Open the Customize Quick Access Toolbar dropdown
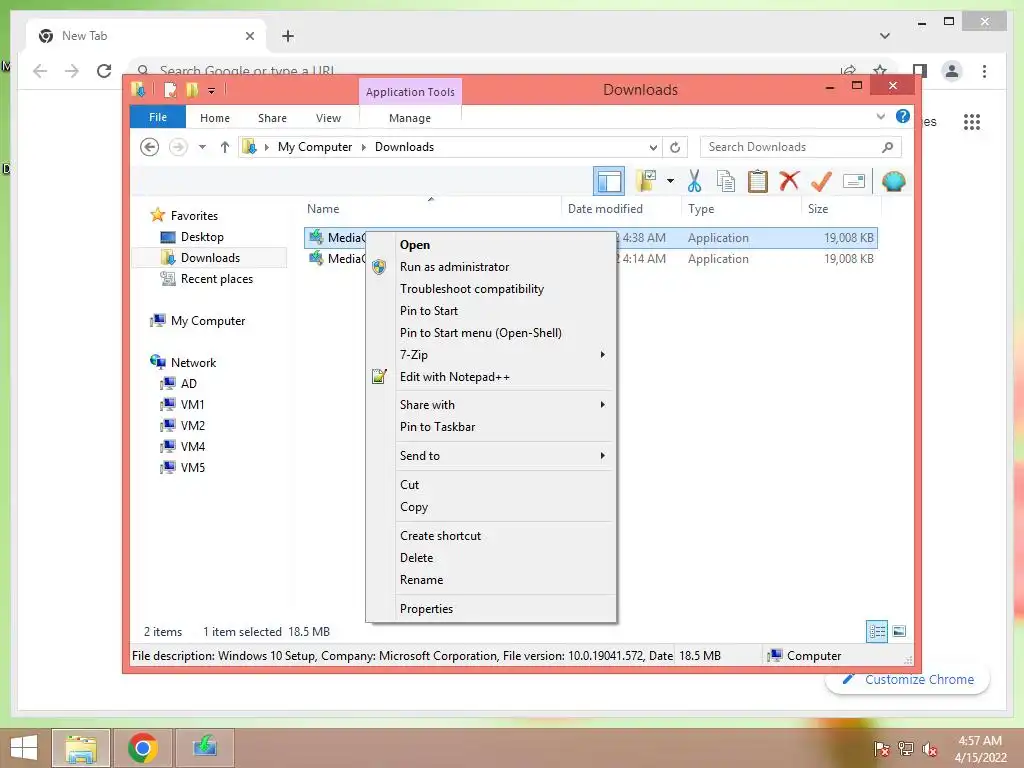The width and height of the screenshot is (1024, 768). [x=212, y=91]
